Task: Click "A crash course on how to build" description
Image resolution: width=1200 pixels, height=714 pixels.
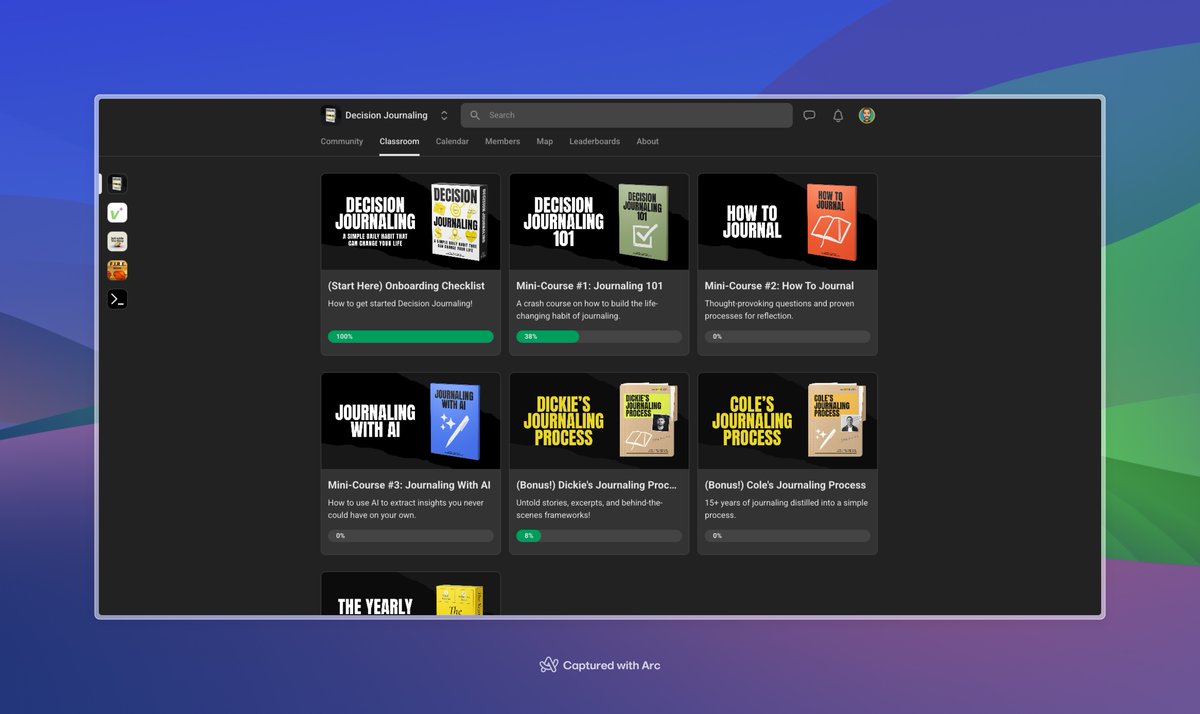Action: coord(588,310)
